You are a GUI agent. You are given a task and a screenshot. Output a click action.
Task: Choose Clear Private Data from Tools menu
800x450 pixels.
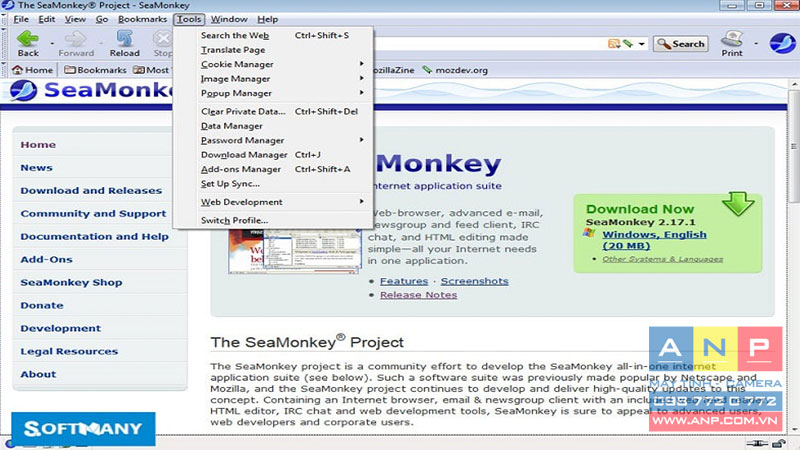pos(274,111)
